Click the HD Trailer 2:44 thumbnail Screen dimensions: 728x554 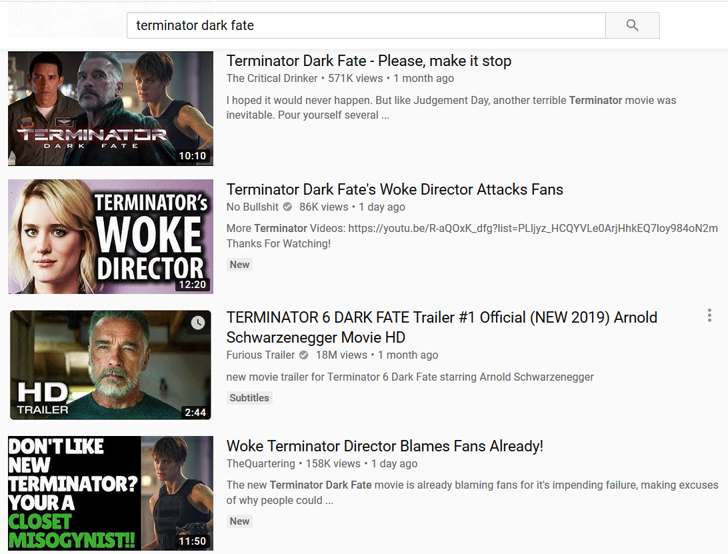coord(110,365)
